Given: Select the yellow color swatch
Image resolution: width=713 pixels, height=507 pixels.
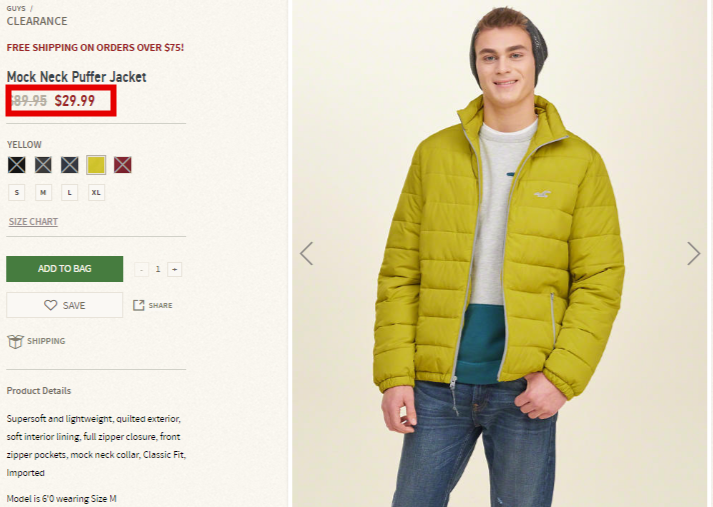Looking at the screenshot, I should 96,165.
